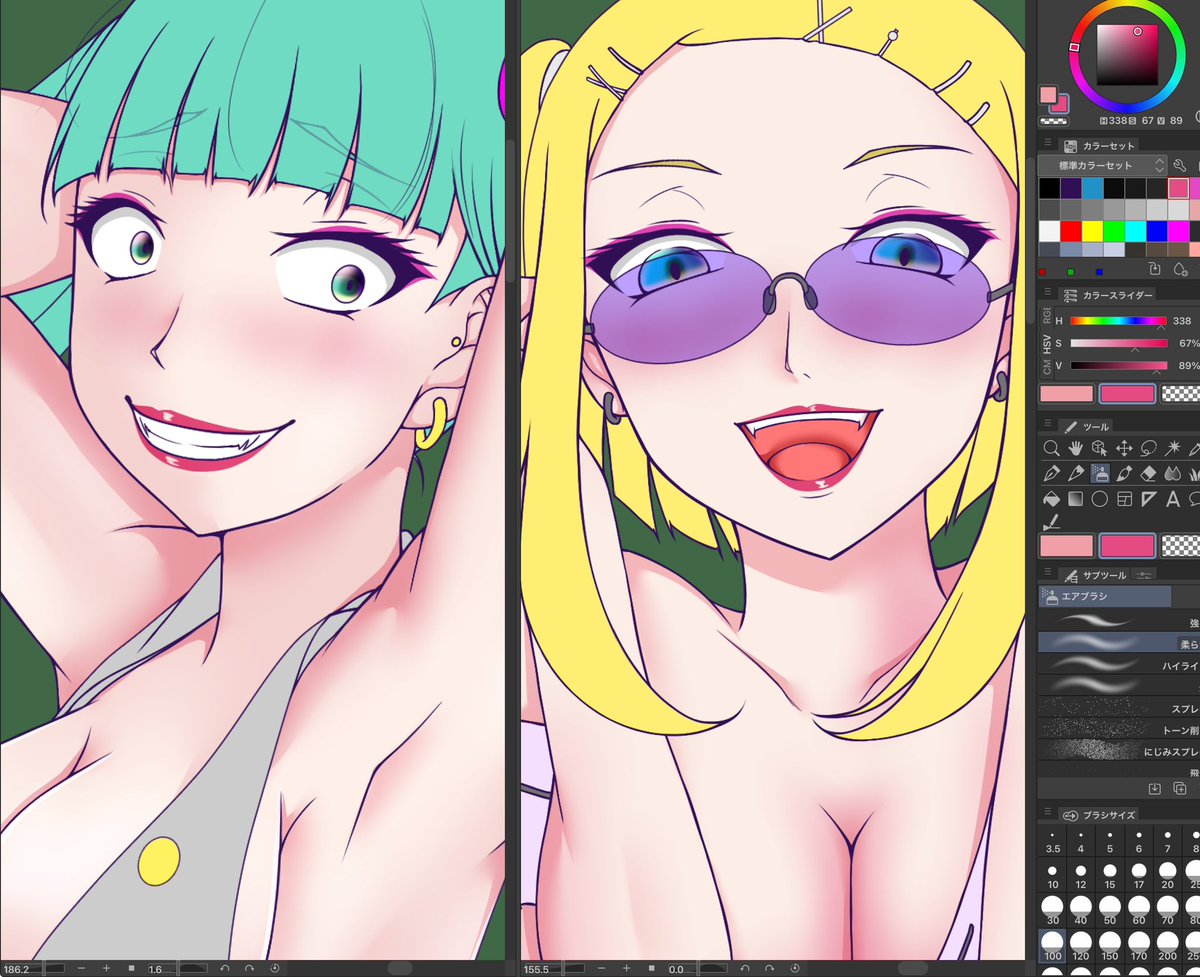Viewport: 1200px width, 977px height.
Task: Click import sub tool icon below brush list
Action: click(x=1154, y=788)
